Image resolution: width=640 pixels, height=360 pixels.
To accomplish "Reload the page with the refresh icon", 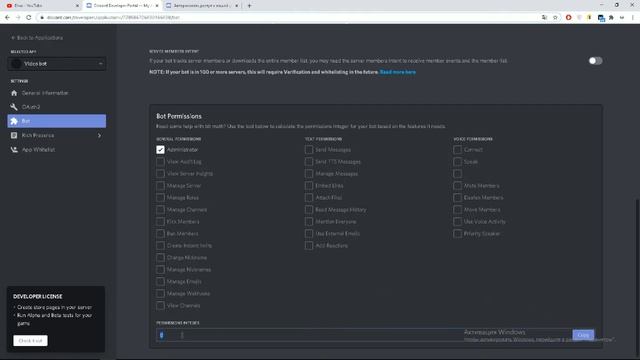I will (x=29, y=18).
